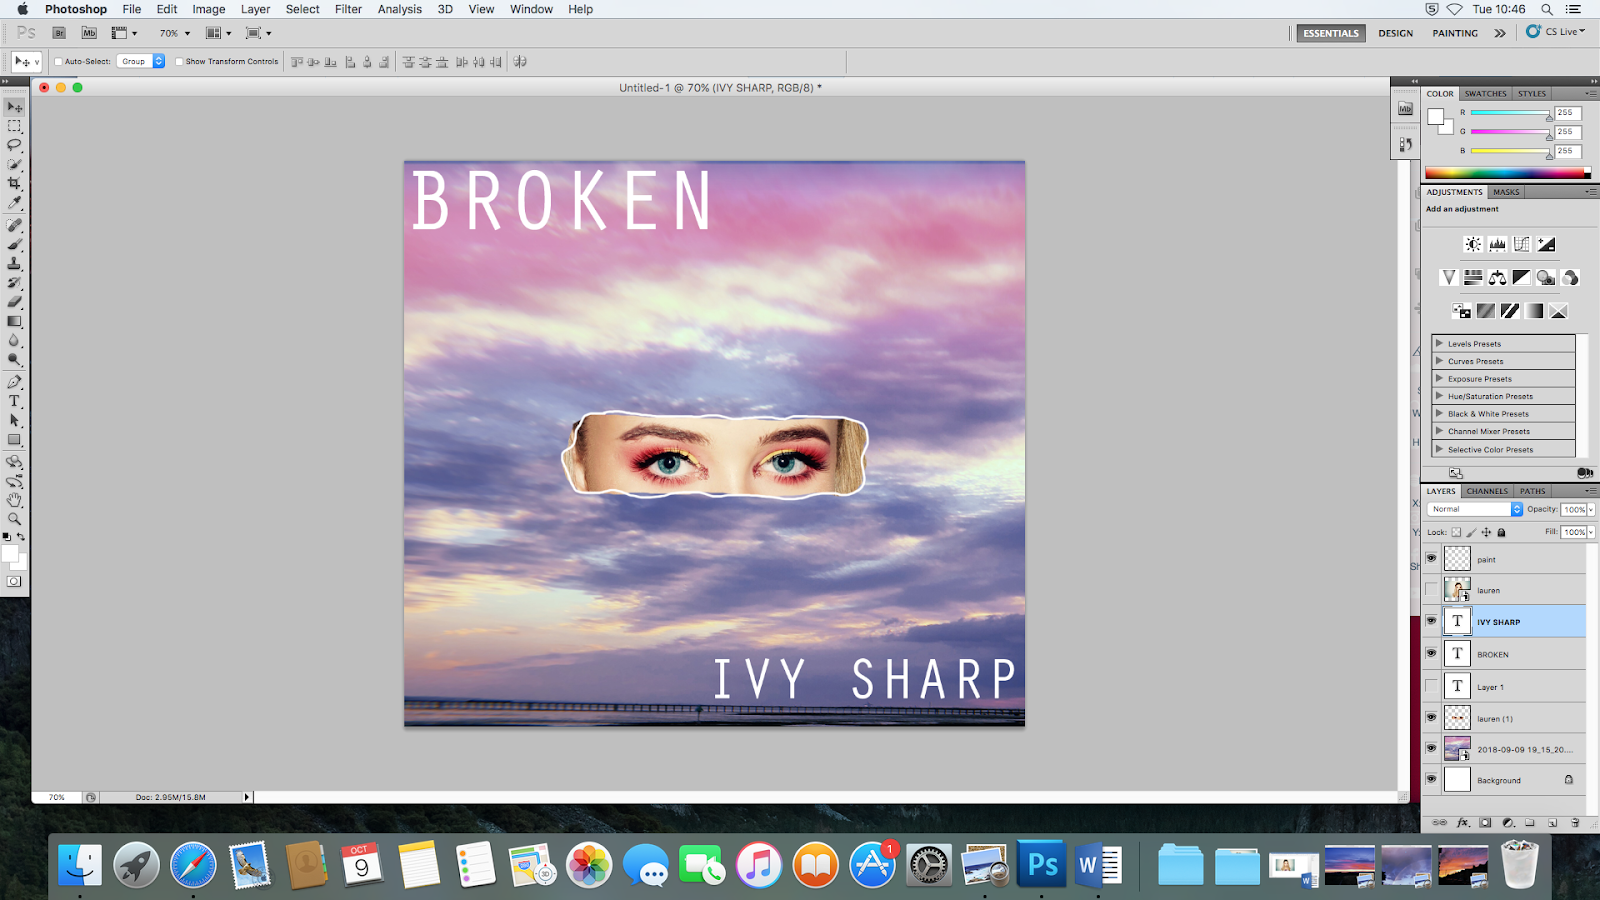Click the Background layer thumbnail

(1457, 780)
